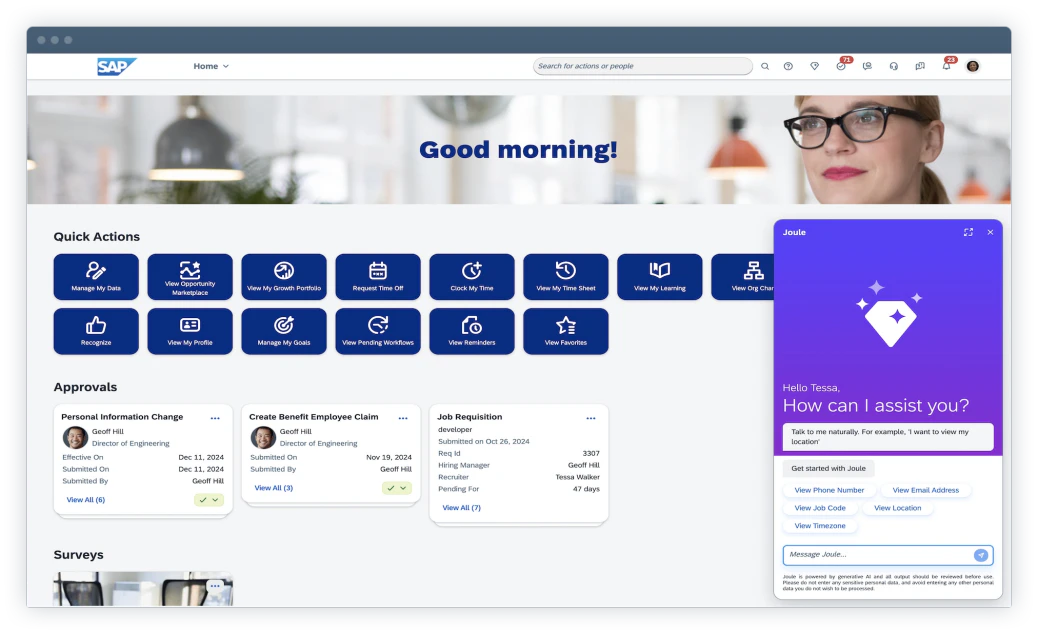Open the Recognize quick action
This screenshot has width=1038, height=634.
pos(96,331)
